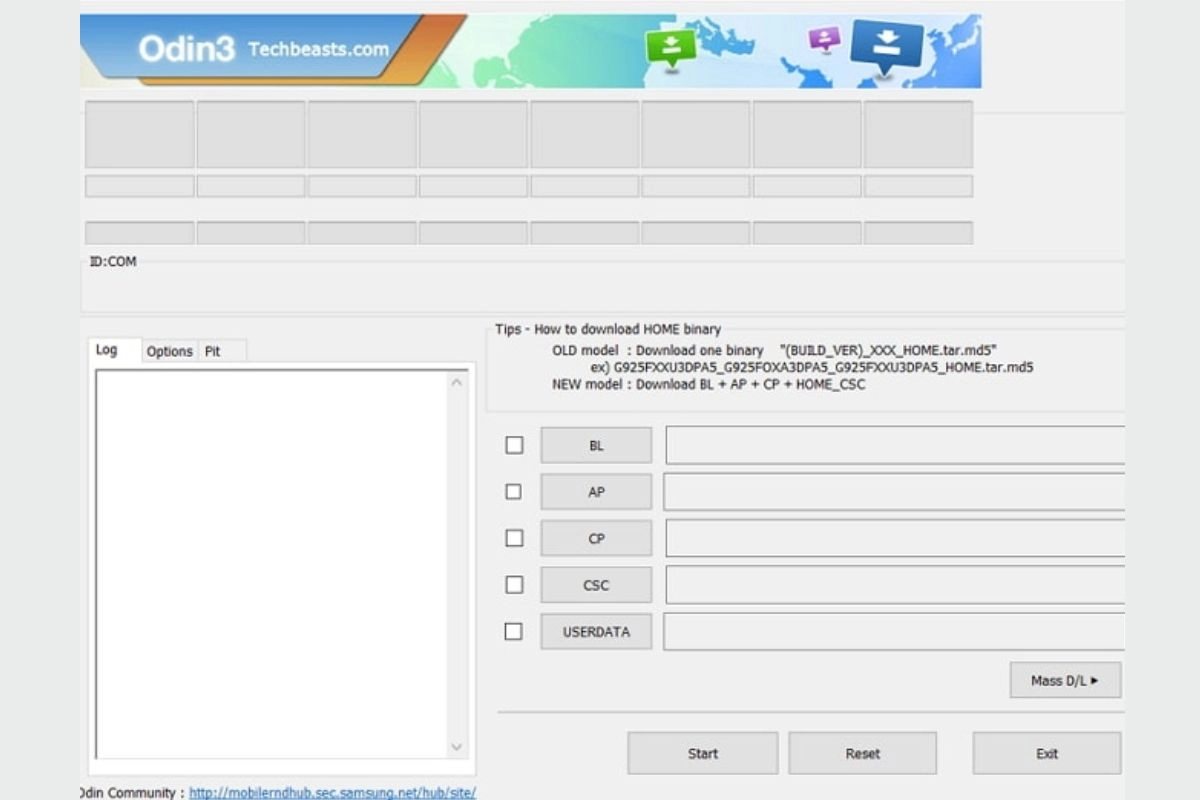Expand the Mass D/L menu
Screen dimensions: 1200x800
(x=1065, y=680)
